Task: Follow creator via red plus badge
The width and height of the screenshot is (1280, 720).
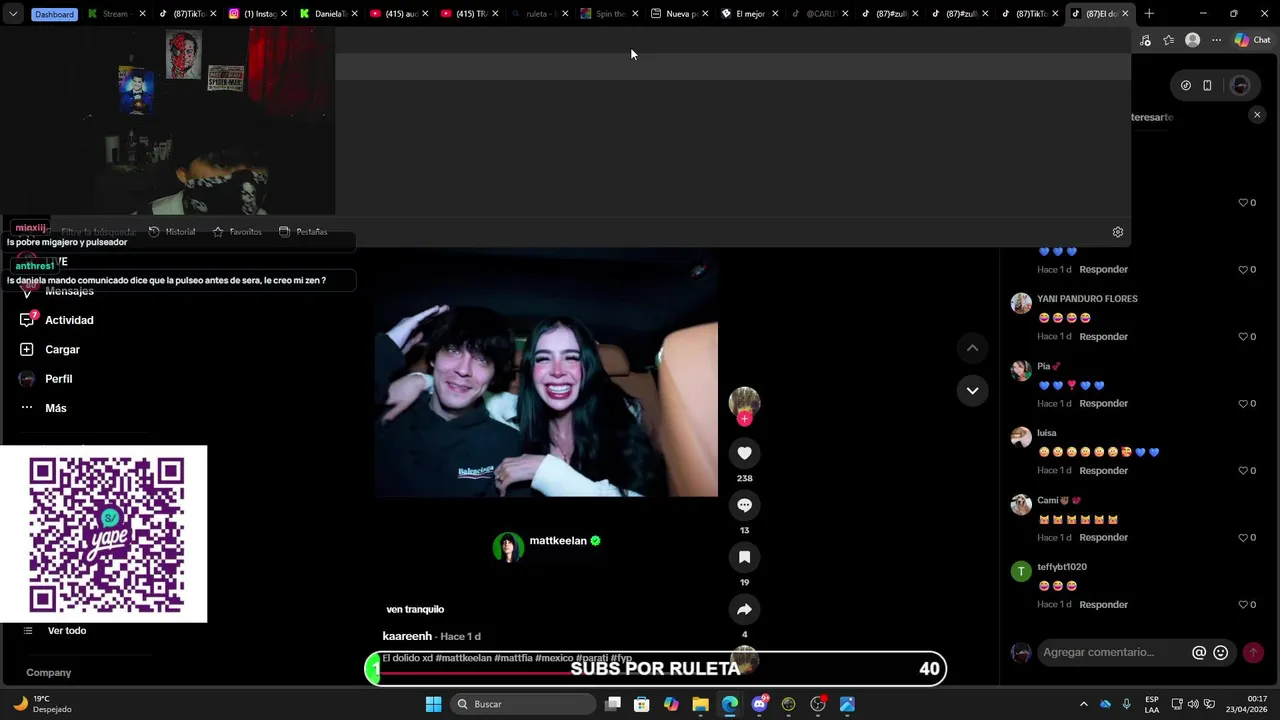Action: 744,419
